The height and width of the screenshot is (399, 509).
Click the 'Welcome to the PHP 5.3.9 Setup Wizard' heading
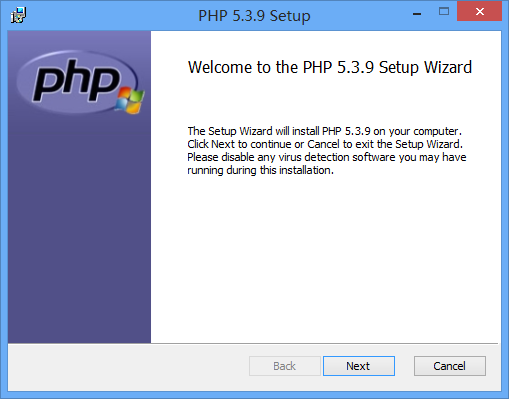click(x=330, y=67)
